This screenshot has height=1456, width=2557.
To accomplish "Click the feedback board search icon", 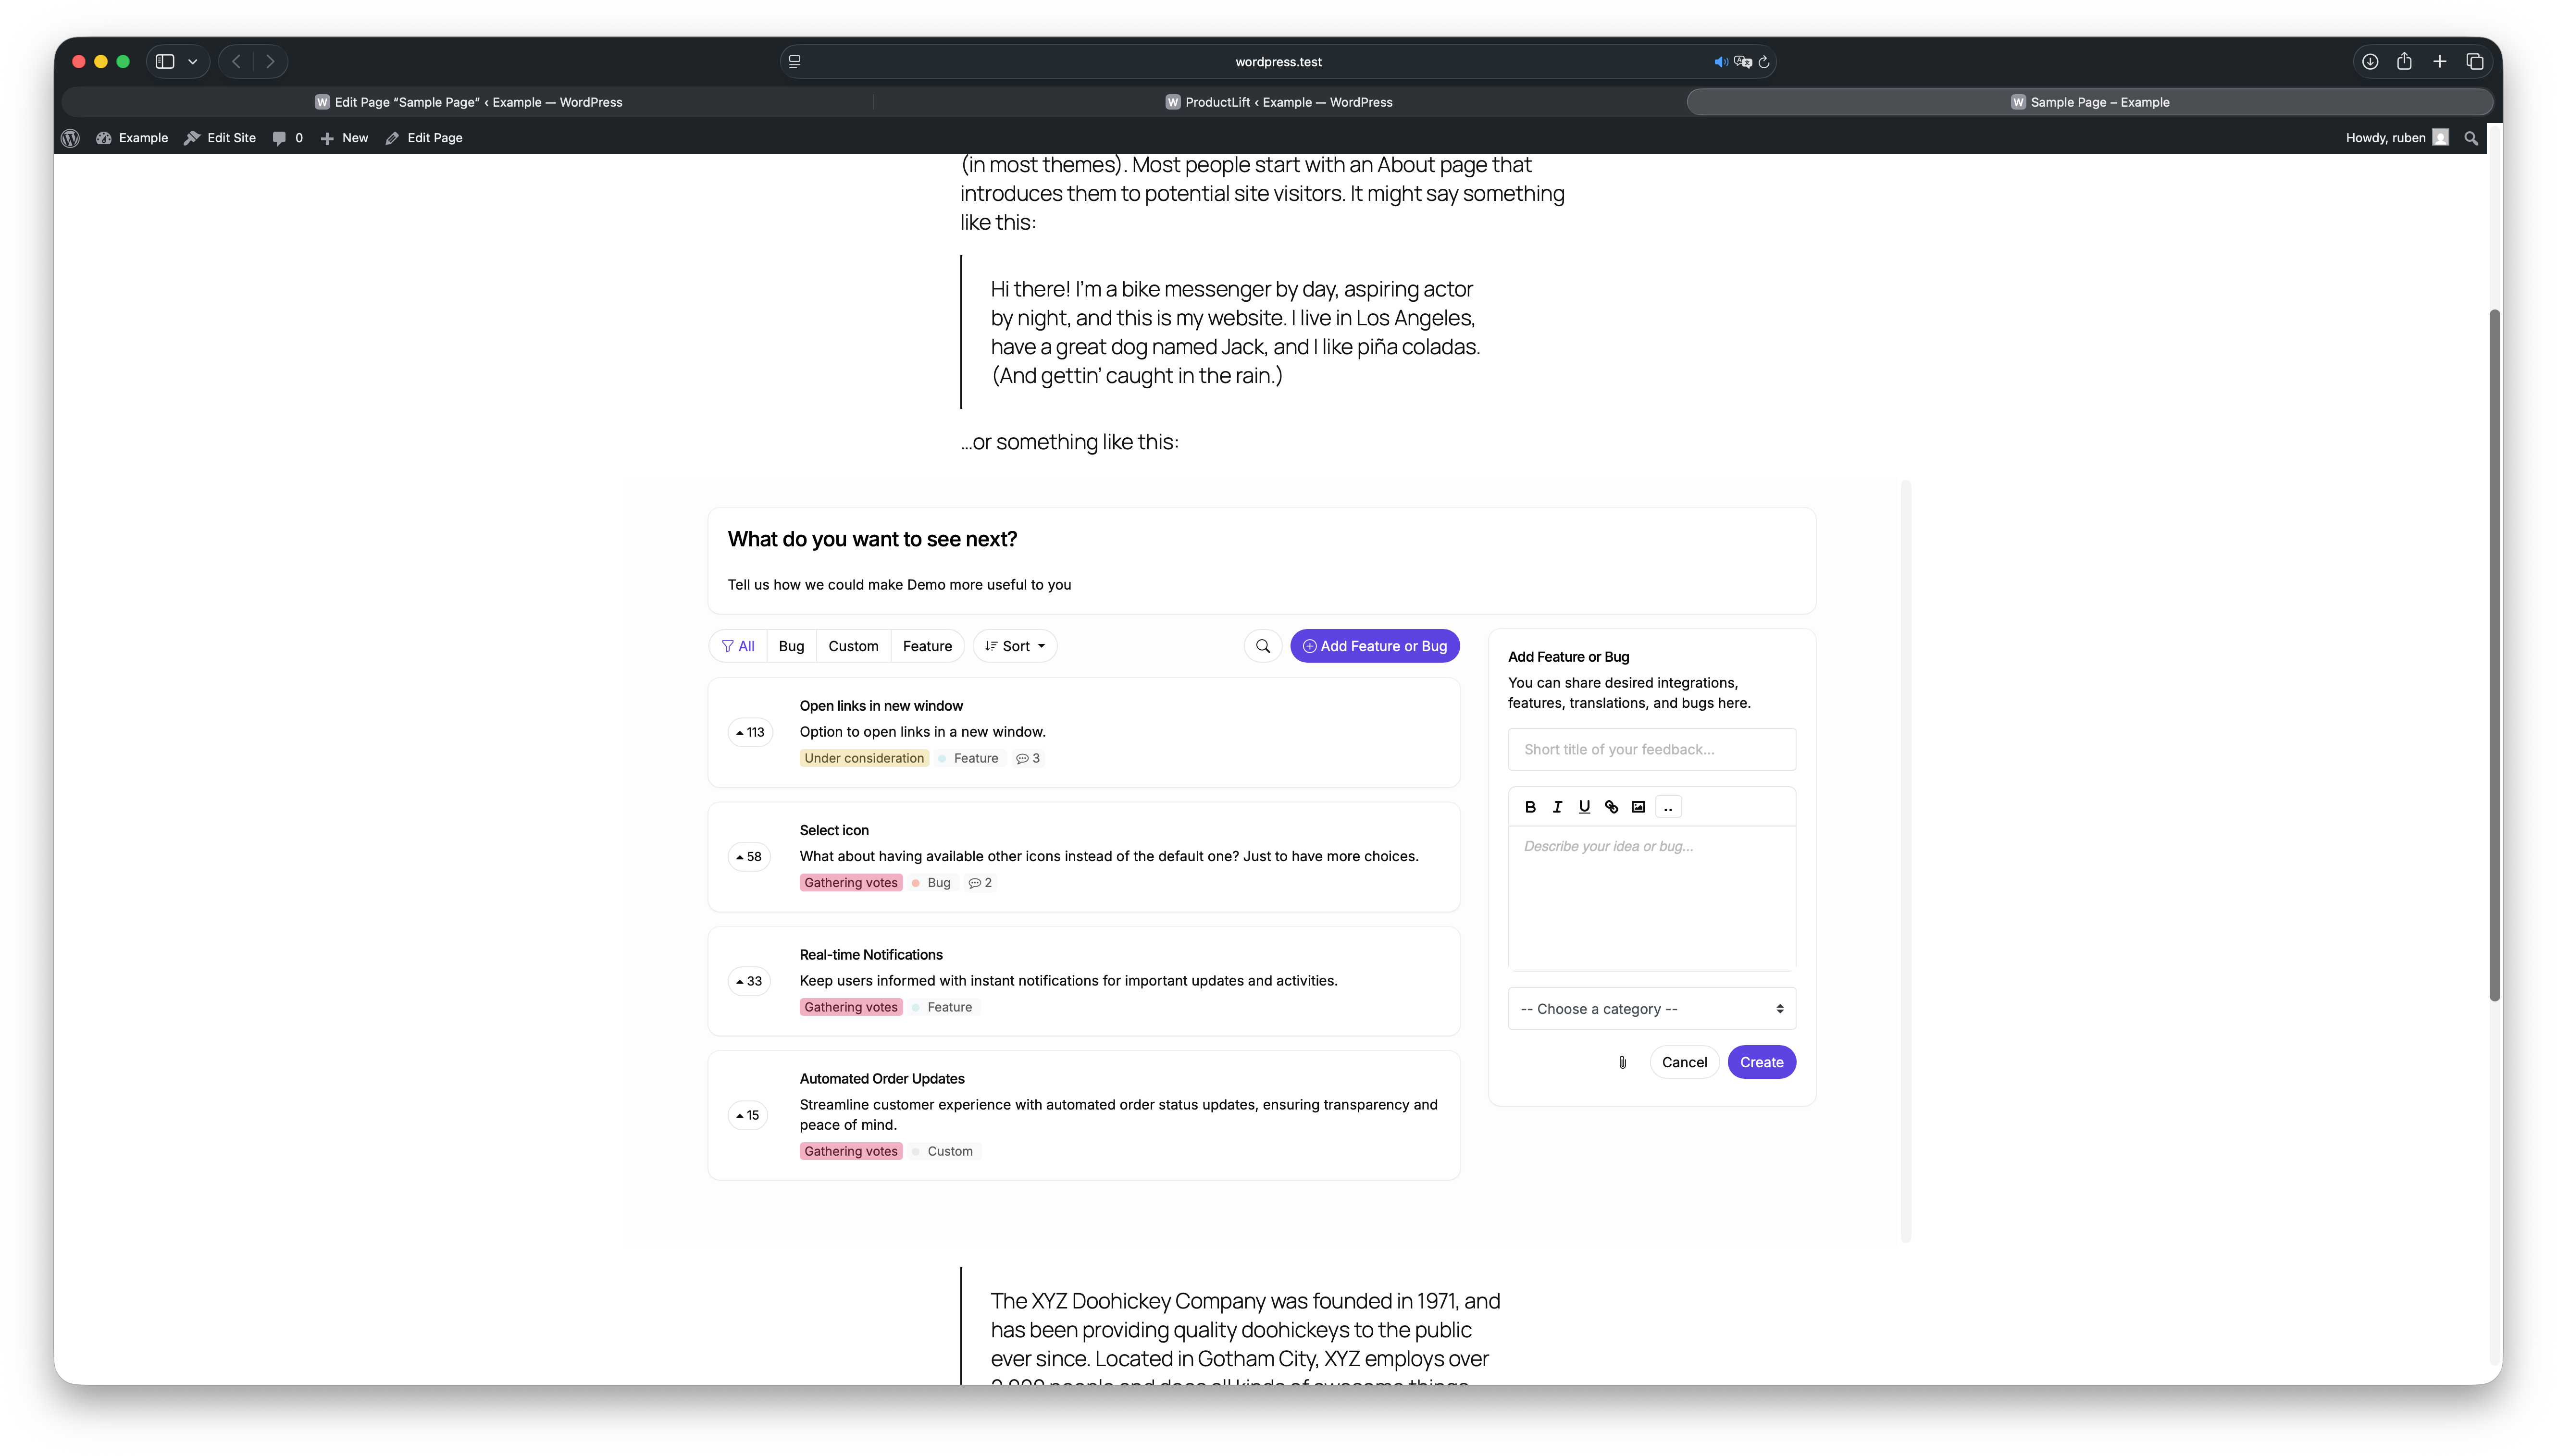I will coord(1263,646).
